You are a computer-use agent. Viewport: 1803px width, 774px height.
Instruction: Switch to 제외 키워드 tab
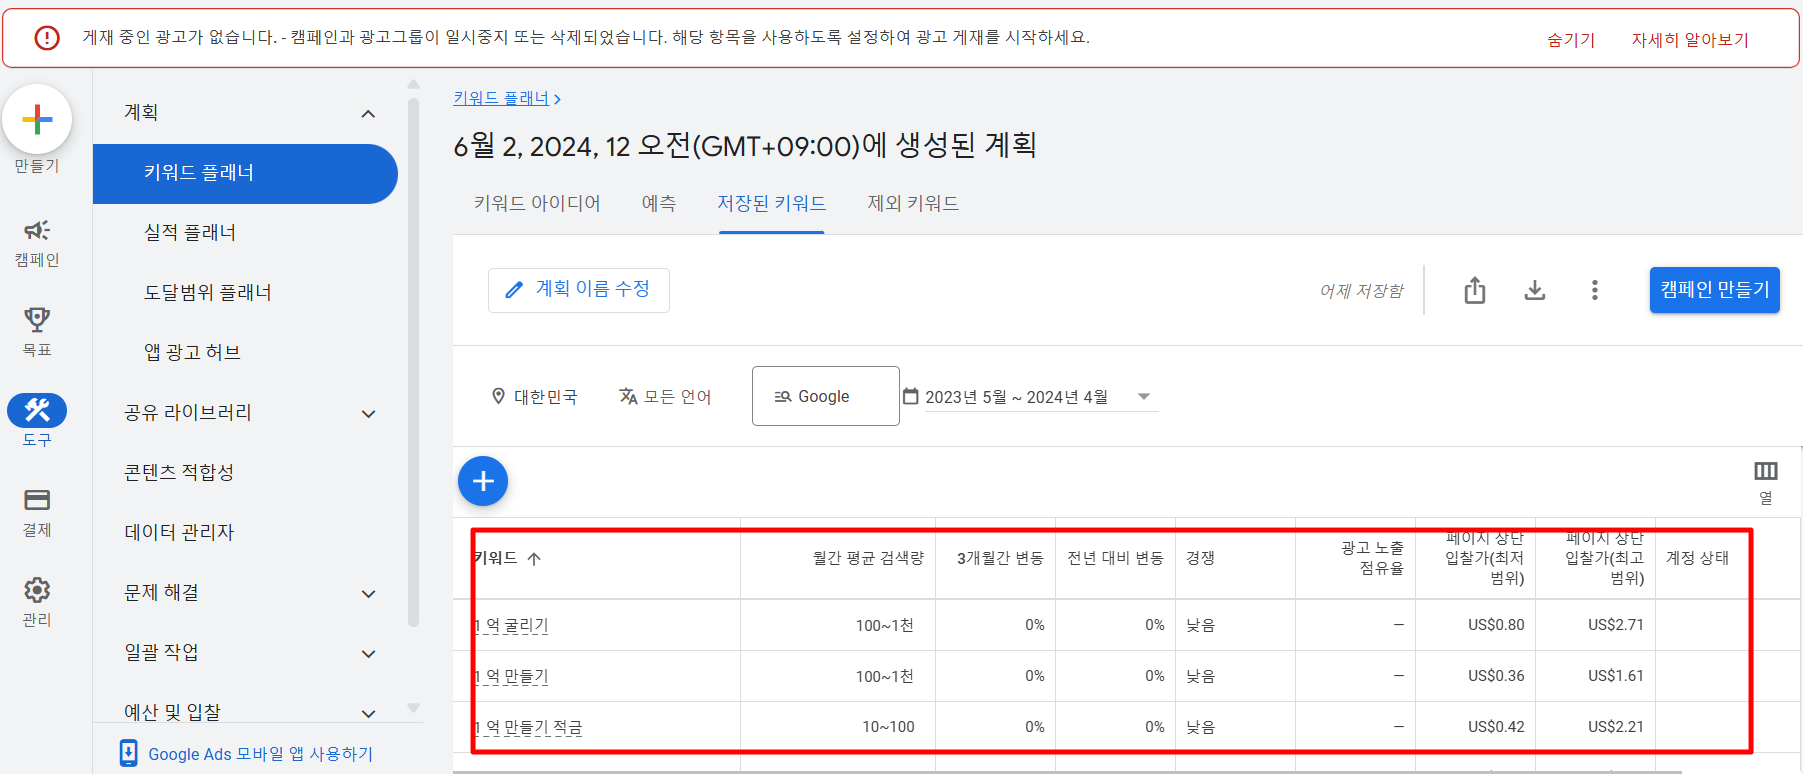[x=913, y=203]
